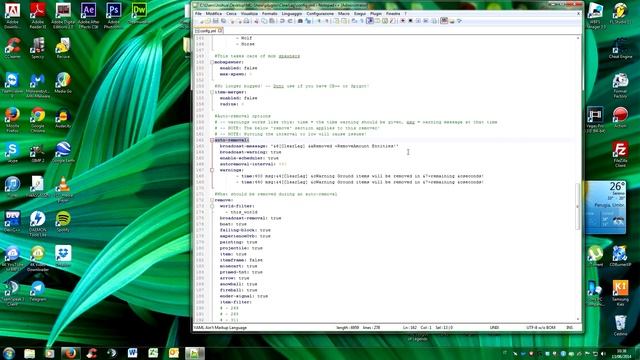Image resolution: width=640 pixels, height=360 pixels.
Task: Play back the recorded macro
Action: tap(418, 21)
